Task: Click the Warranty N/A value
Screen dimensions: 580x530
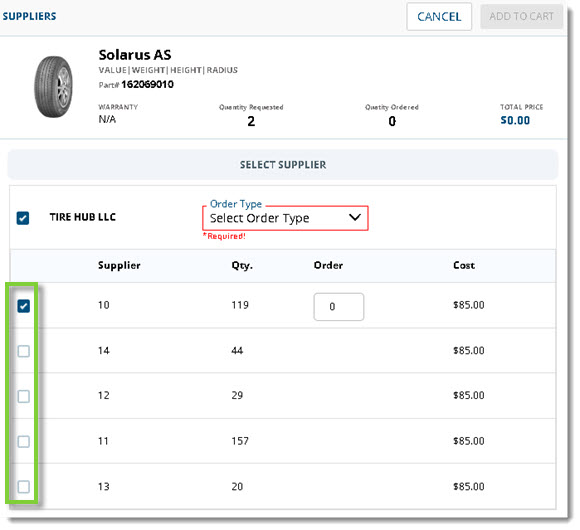Action: [107, 119]
